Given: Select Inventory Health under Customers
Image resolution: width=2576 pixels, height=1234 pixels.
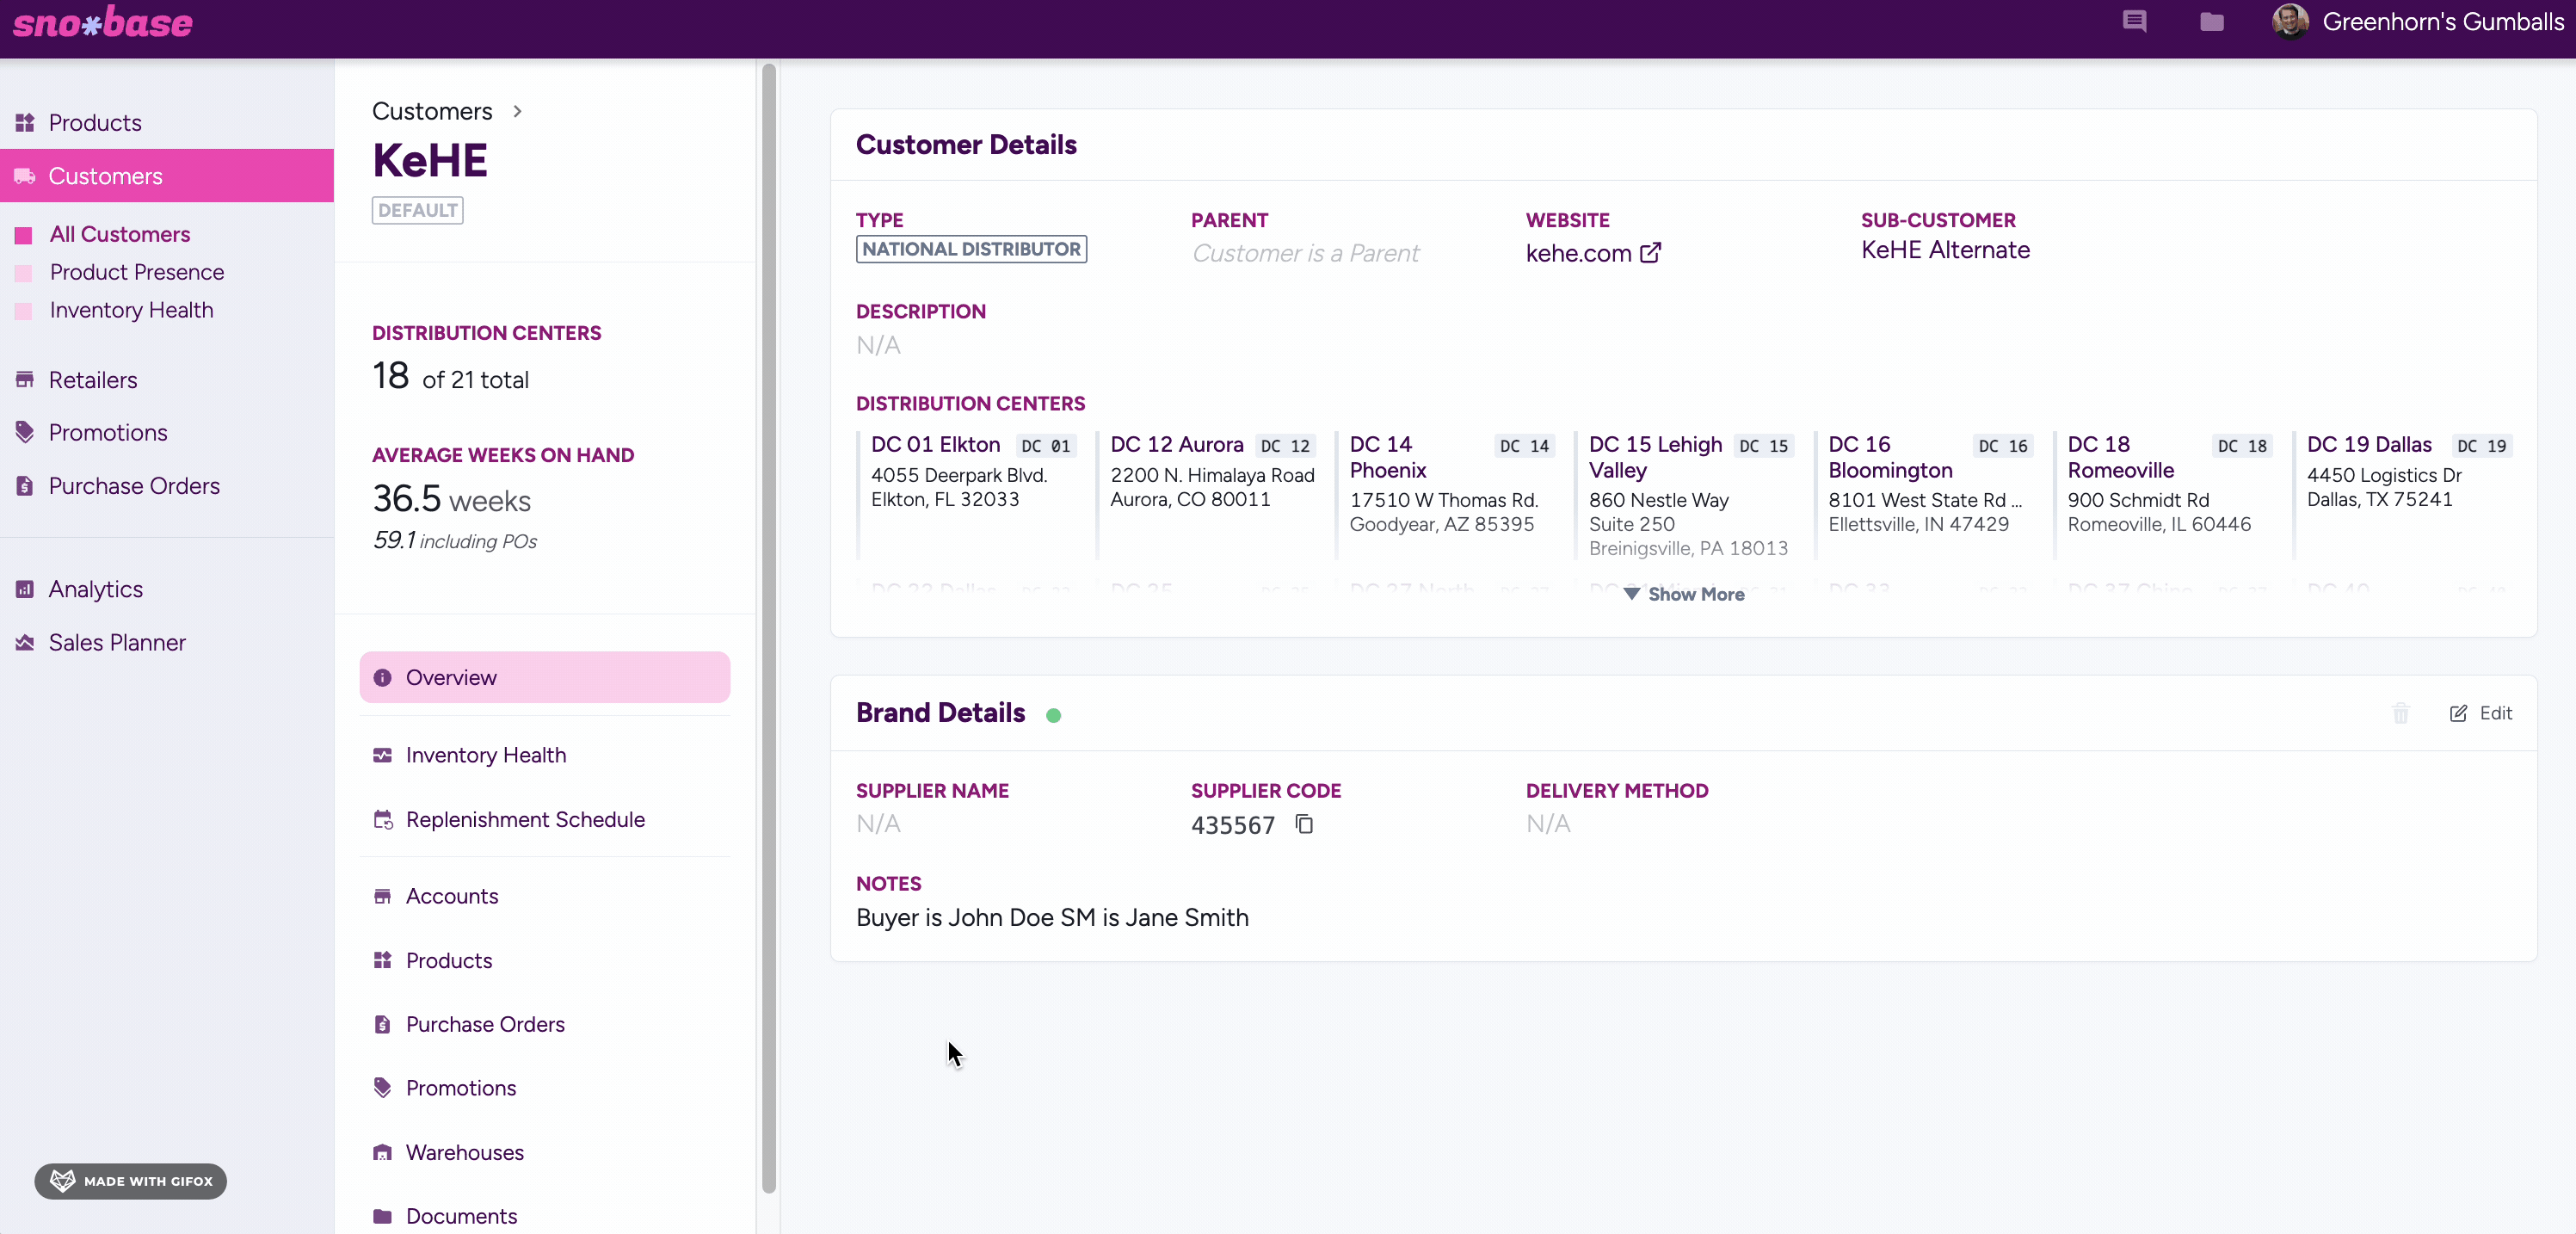Looking at the screenshot, I should (x=131, y=310).
